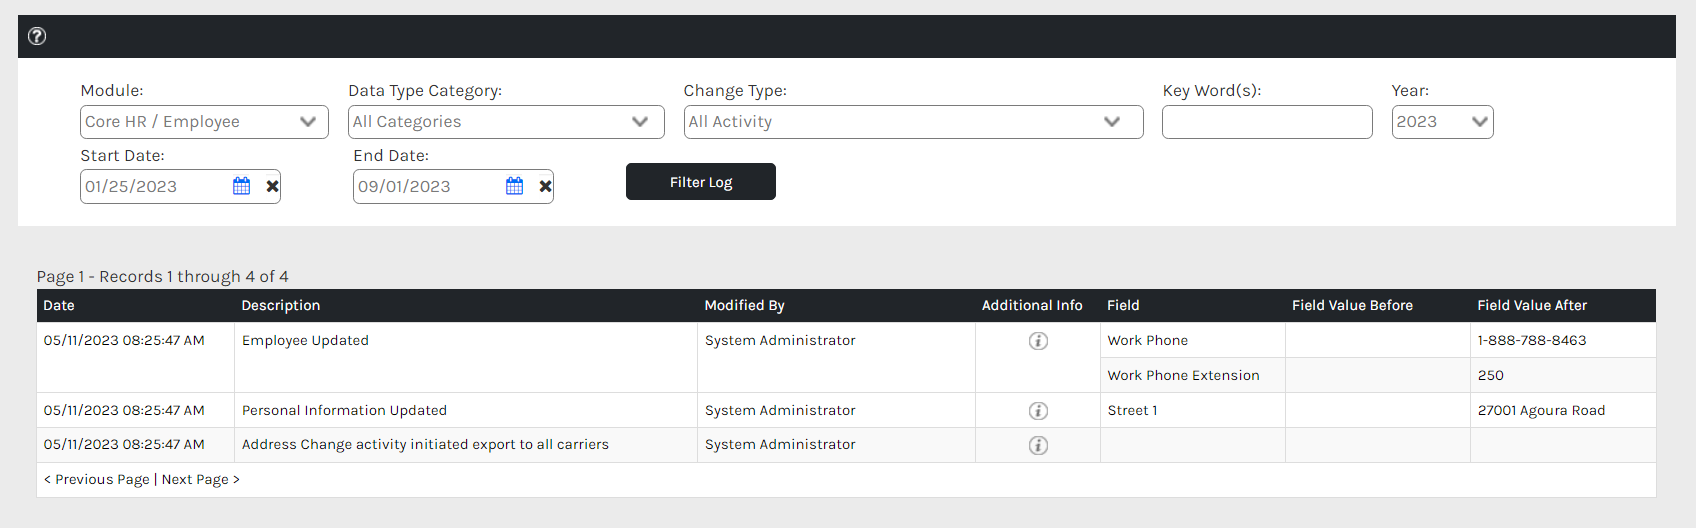Click the Page 1 records summary text

163,277
